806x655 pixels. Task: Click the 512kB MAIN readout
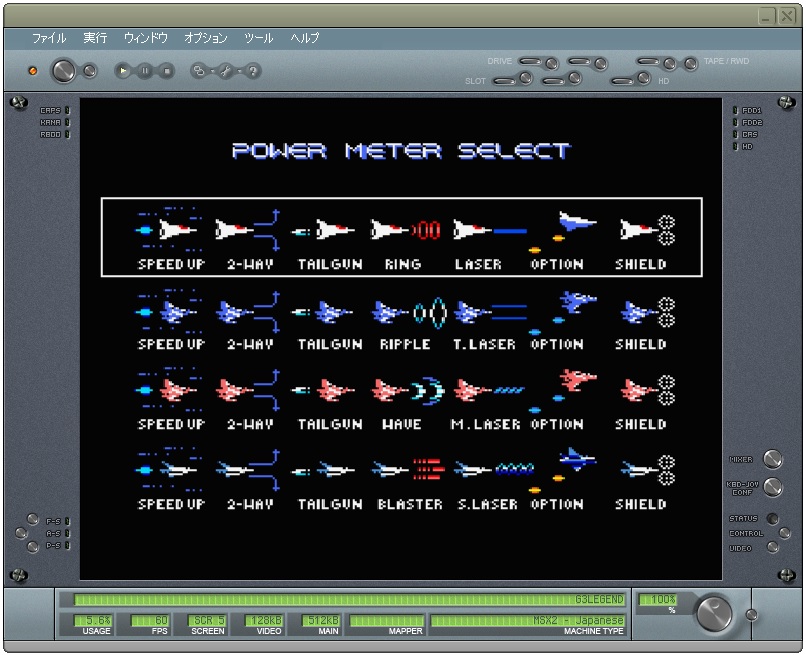320,621
